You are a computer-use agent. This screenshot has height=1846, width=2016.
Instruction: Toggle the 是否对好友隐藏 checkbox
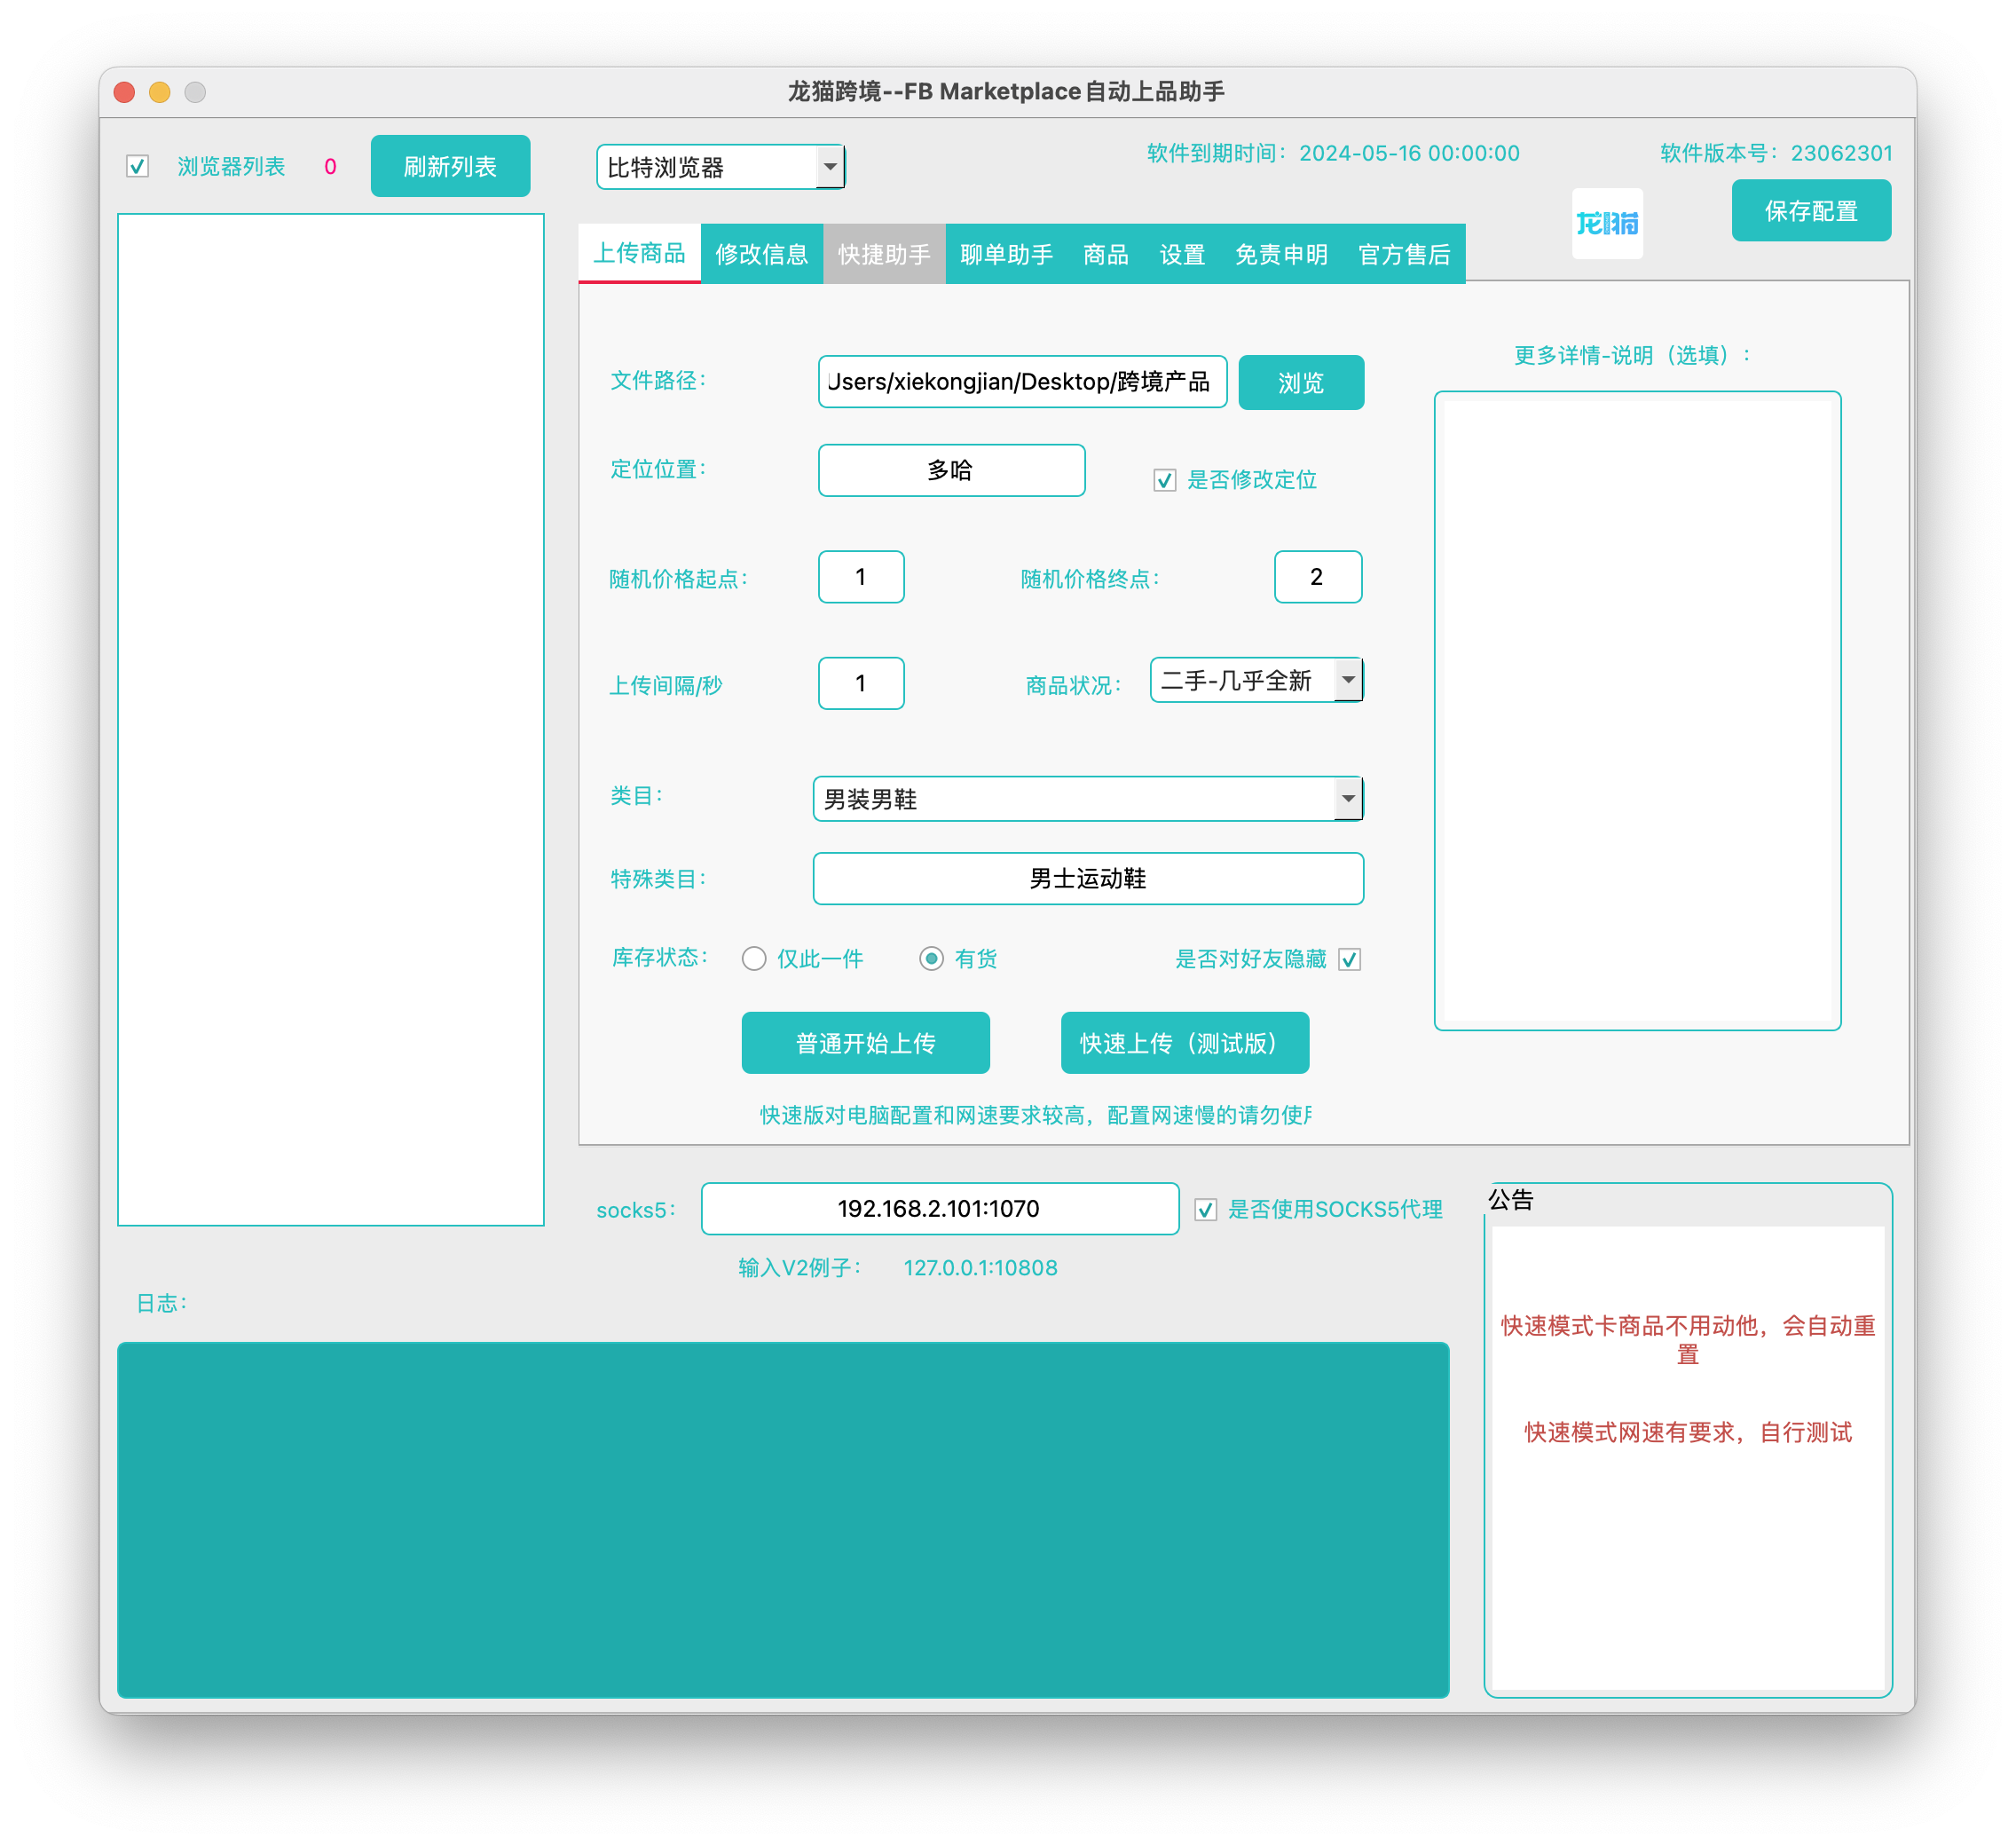coord(1349,959)
